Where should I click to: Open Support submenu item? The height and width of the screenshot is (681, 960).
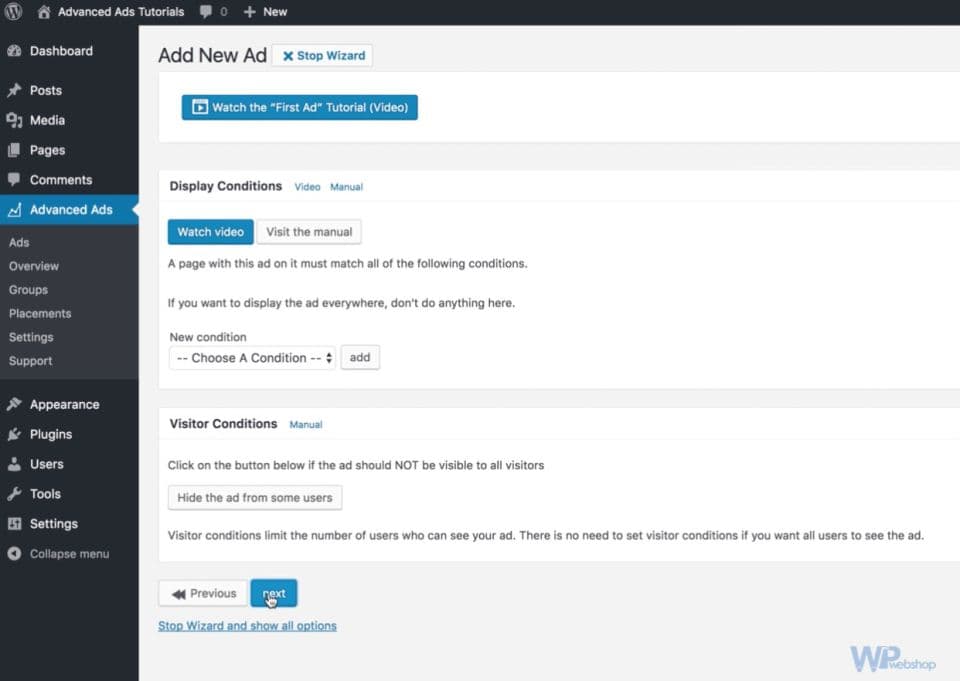pyautogui.click(x=30, y=361)
